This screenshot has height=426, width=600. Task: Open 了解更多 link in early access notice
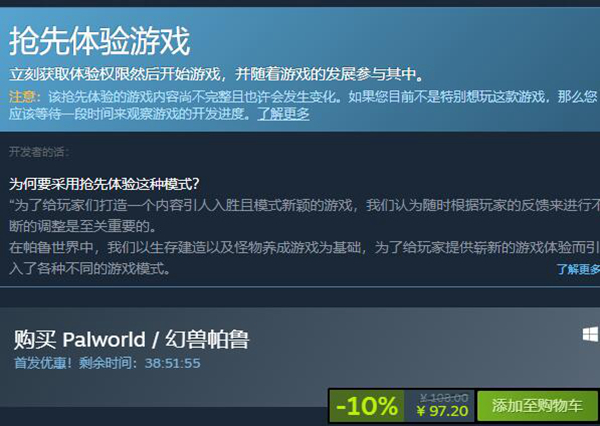coord(283,114)
